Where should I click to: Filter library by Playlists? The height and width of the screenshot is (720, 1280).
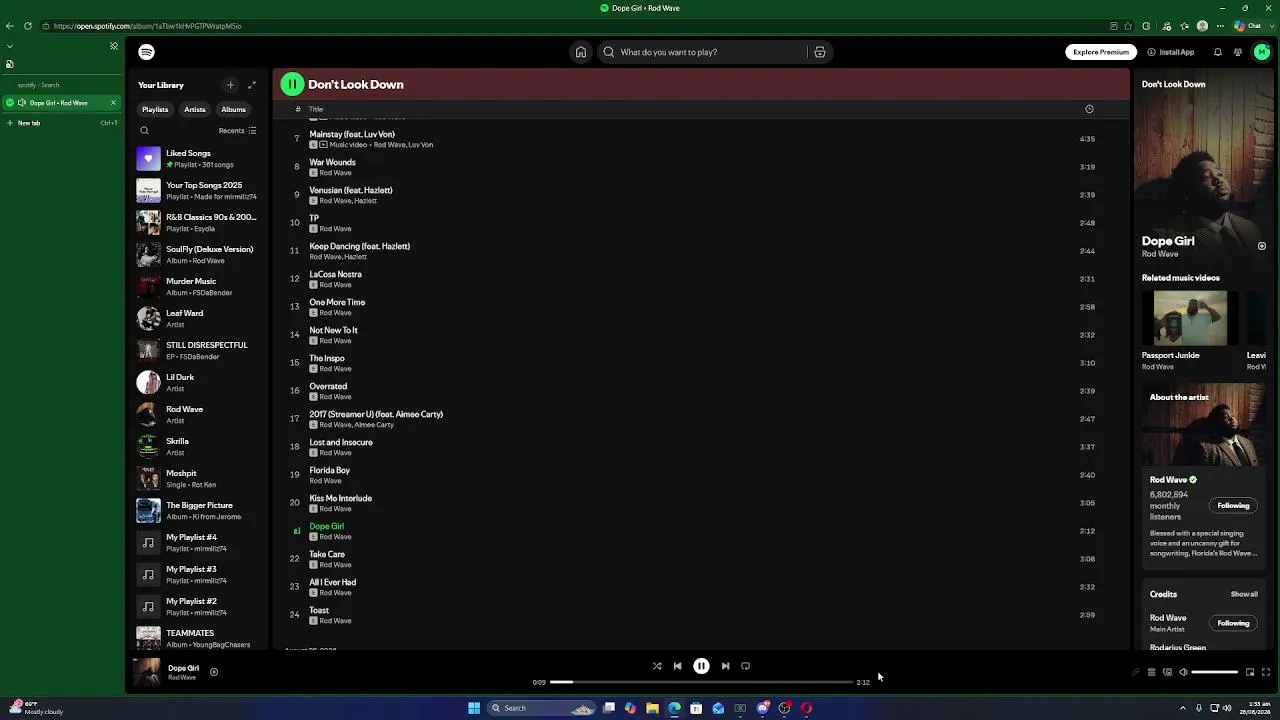point(155,109)
